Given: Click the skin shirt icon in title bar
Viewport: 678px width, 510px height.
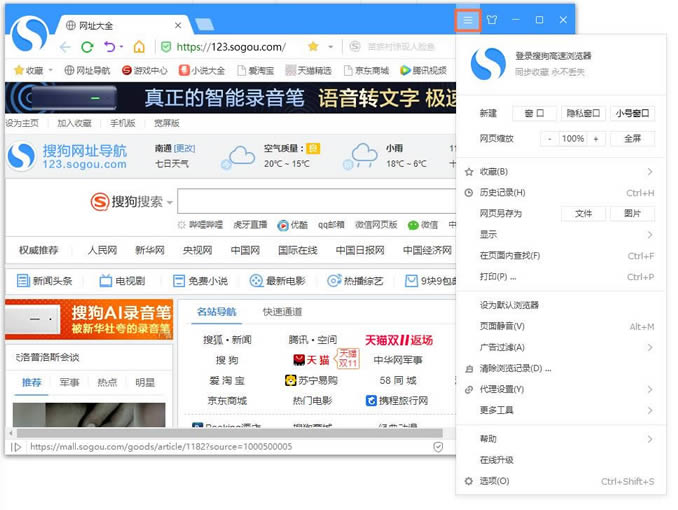Looking at the screenshot, I should (492, 20).
